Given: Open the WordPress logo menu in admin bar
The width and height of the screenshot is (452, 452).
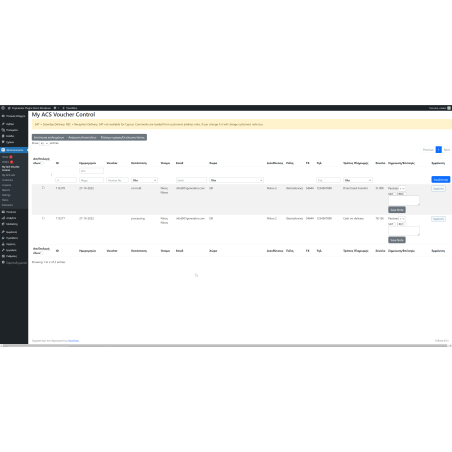Looking at the screenshot, I should (x=3, y=108).
